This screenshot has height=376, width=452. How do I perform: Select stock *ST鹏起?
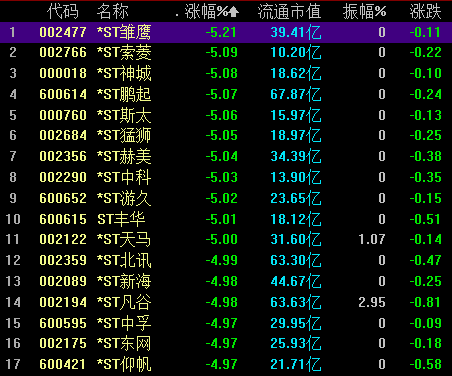[x=124, y=94]
